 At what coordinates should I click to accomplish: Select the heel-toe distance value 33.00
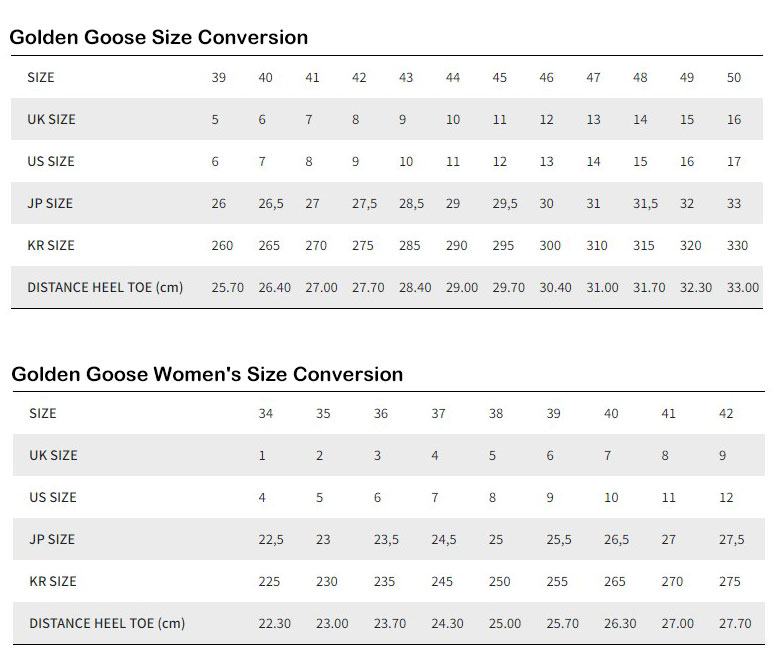742,287
